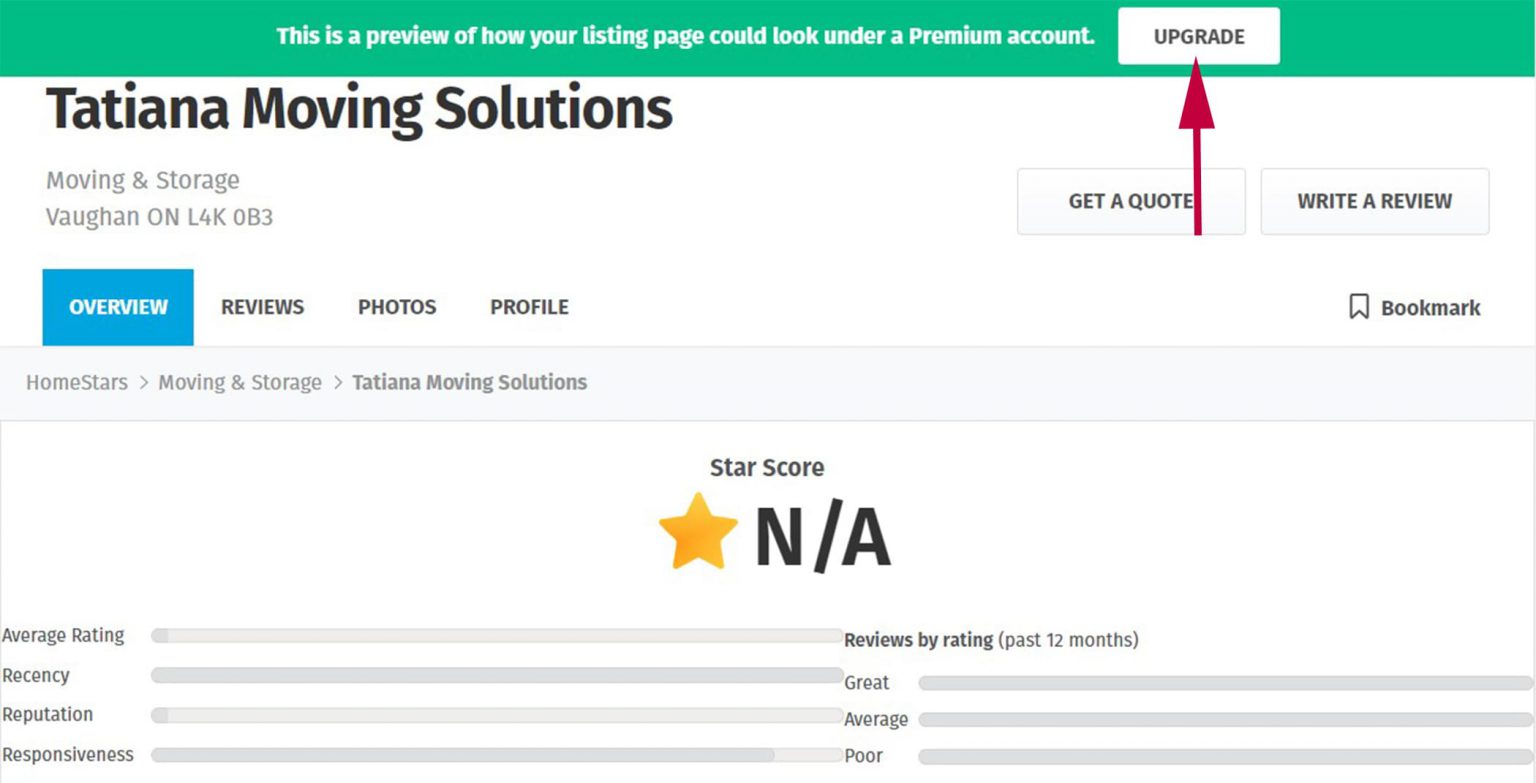The width and height of the screenshot is (1536, 783).
Task: Click the yellow Star Score icon
Action: 698,531
